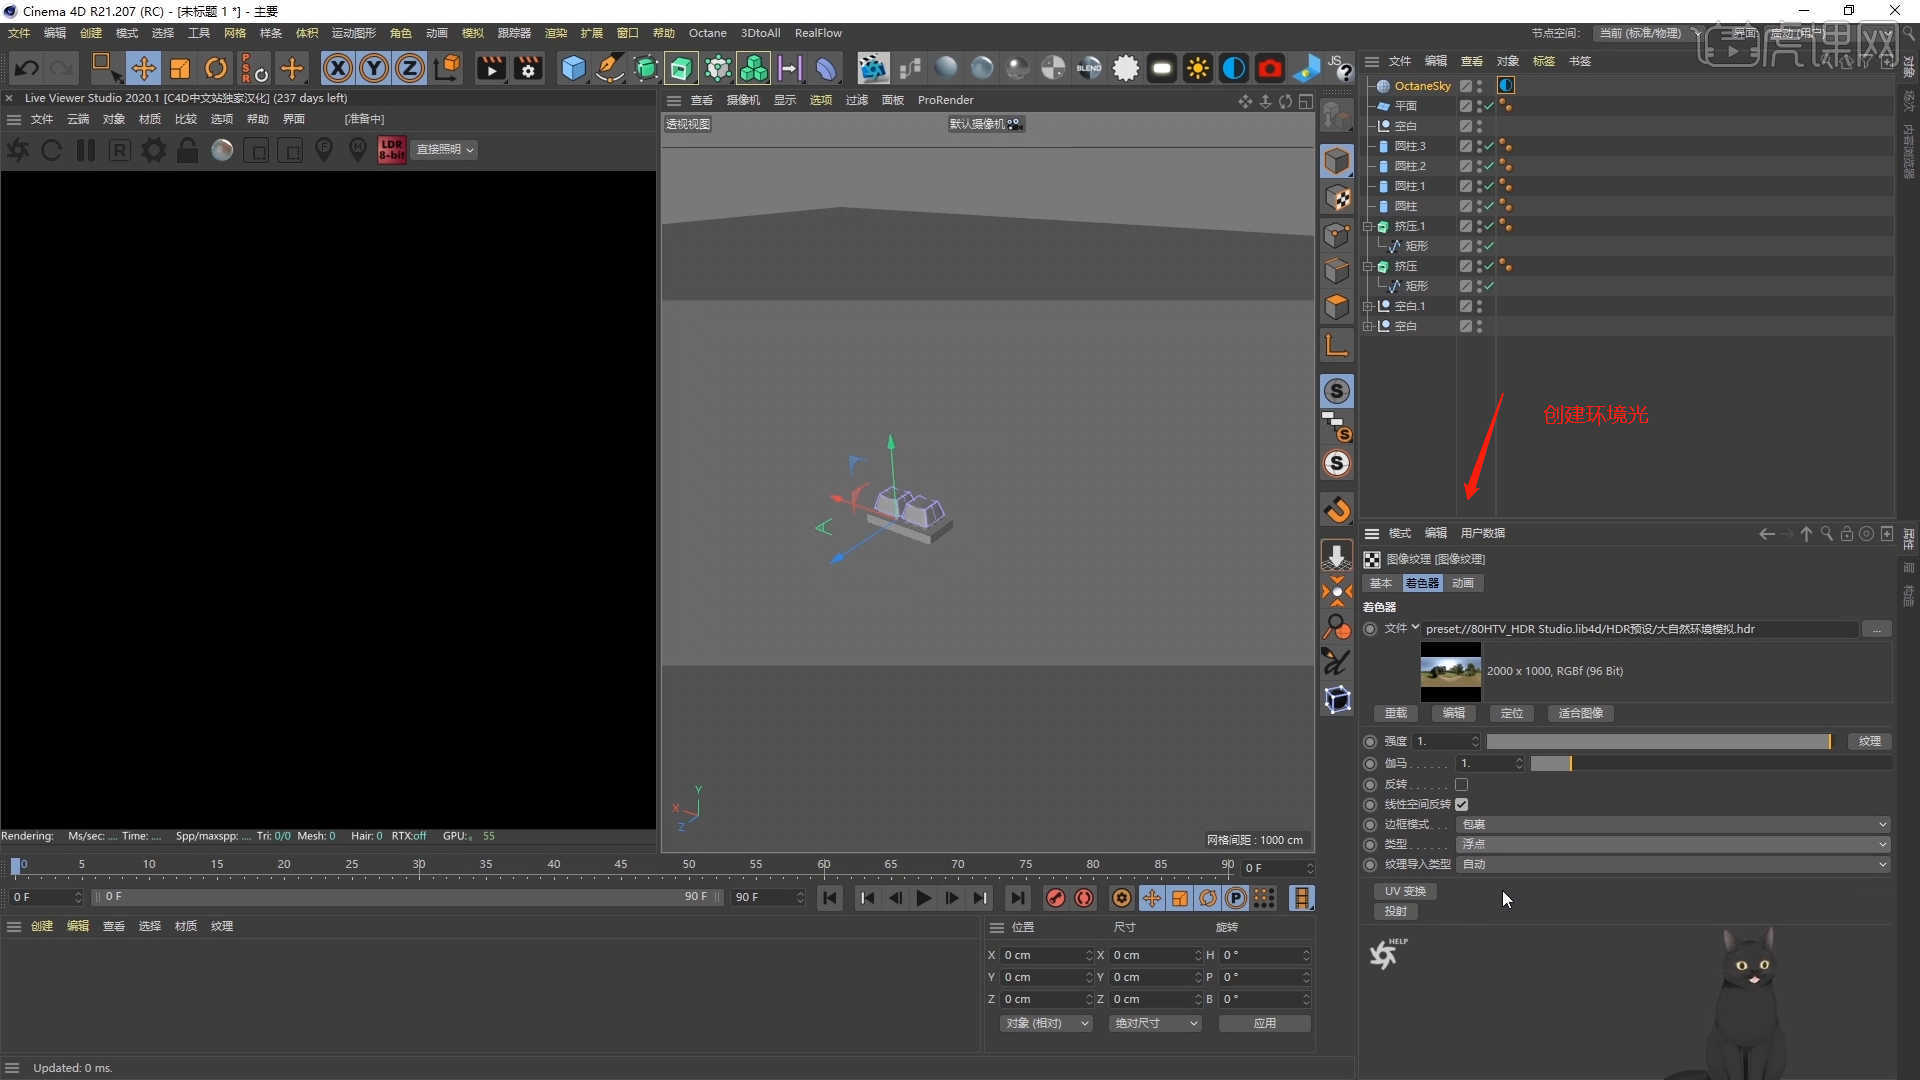Open the 渲染 menu in menu bar
The image size is (1920, 1080).
(556, 33)
